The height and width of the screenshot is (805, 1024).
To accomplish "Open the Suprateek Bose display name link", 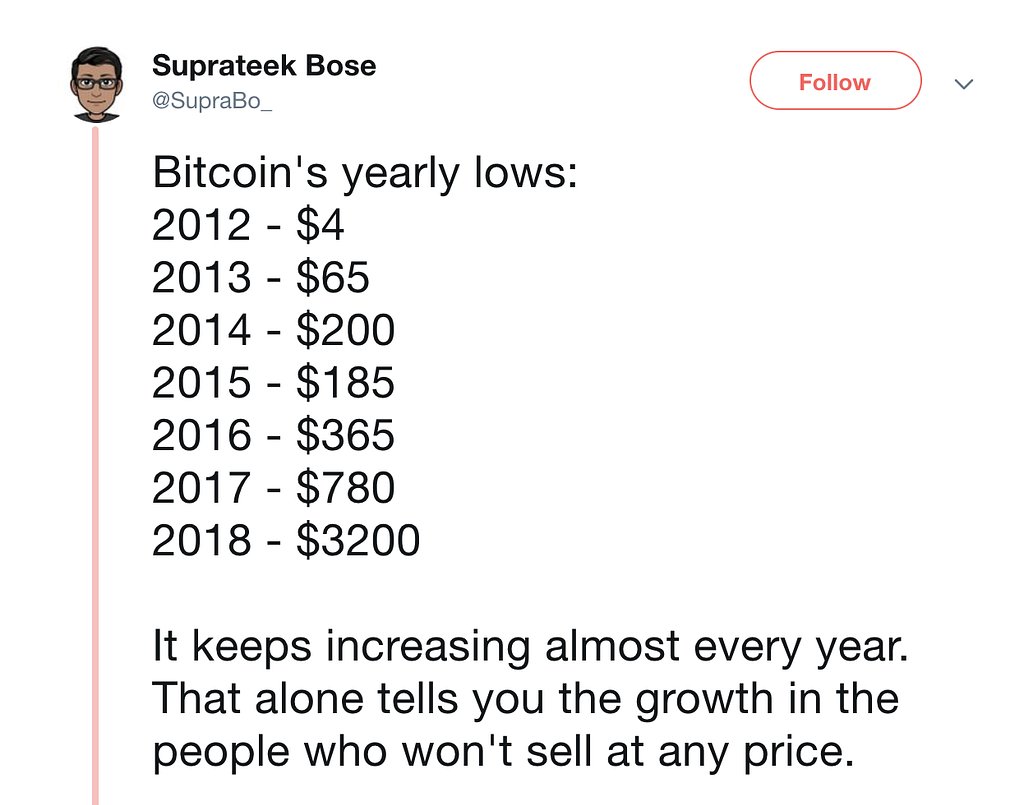I will pyautogui.click(x=264, y=67).
